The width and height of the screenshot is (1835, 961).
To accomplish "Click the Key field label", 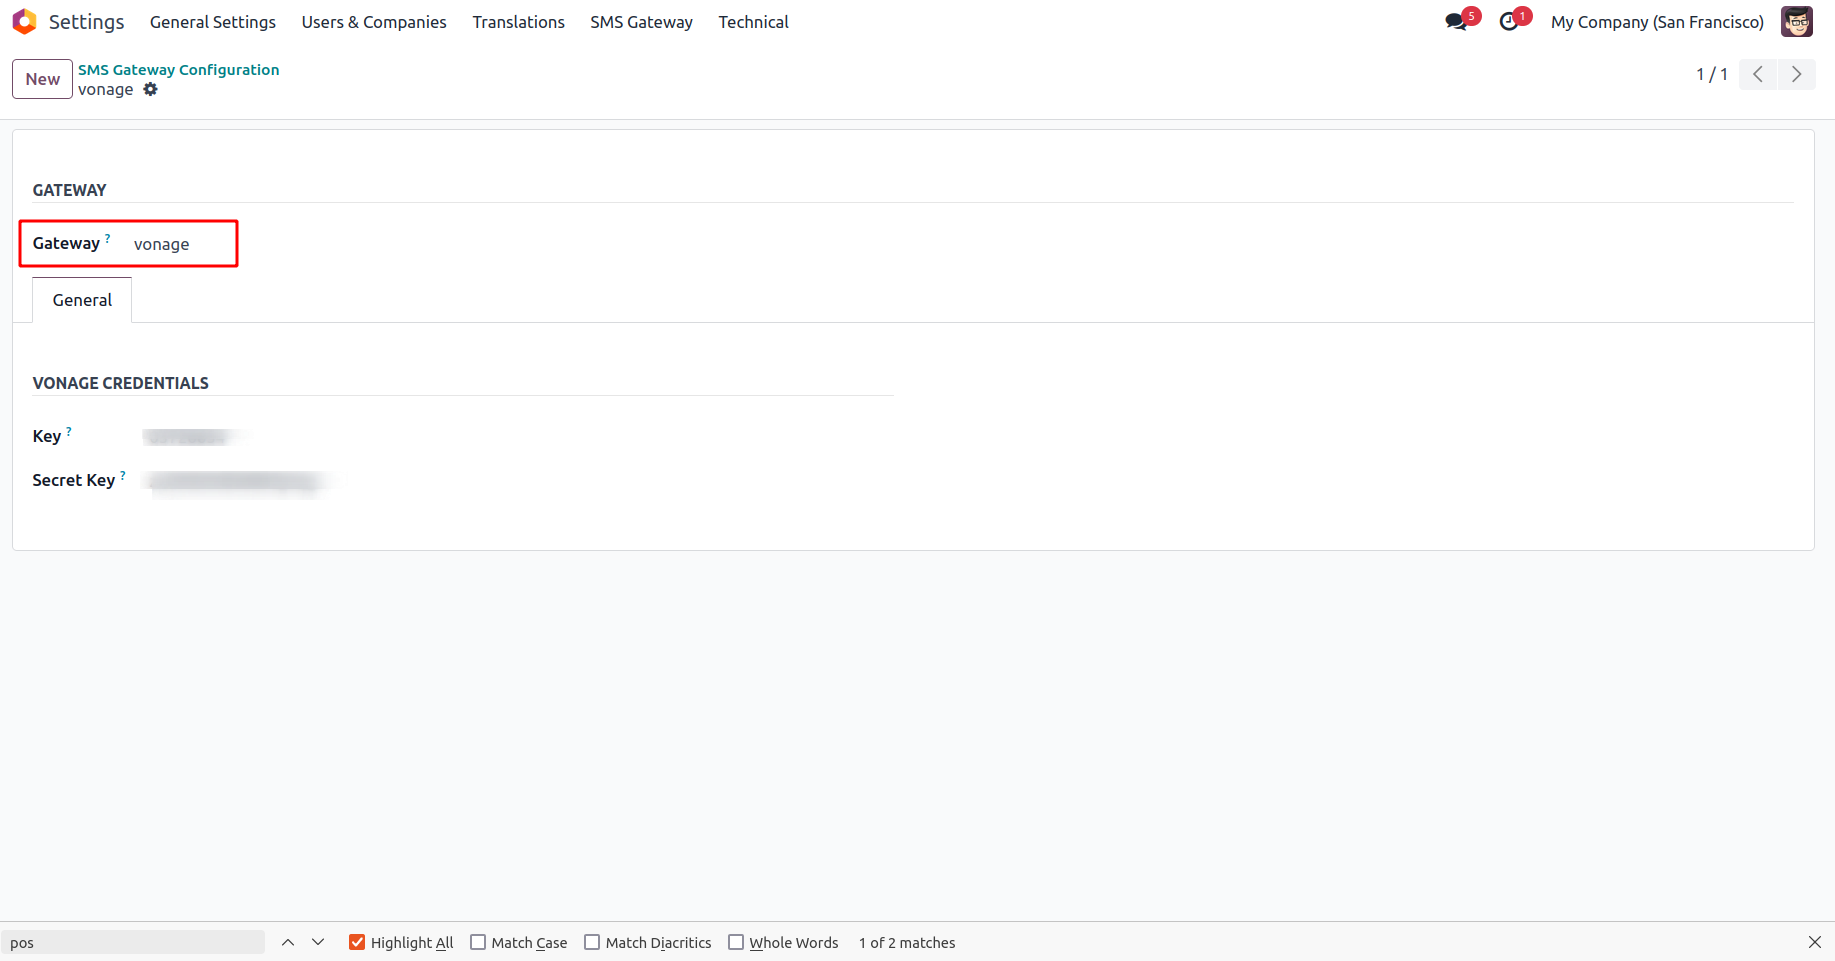I will (47, 436).
